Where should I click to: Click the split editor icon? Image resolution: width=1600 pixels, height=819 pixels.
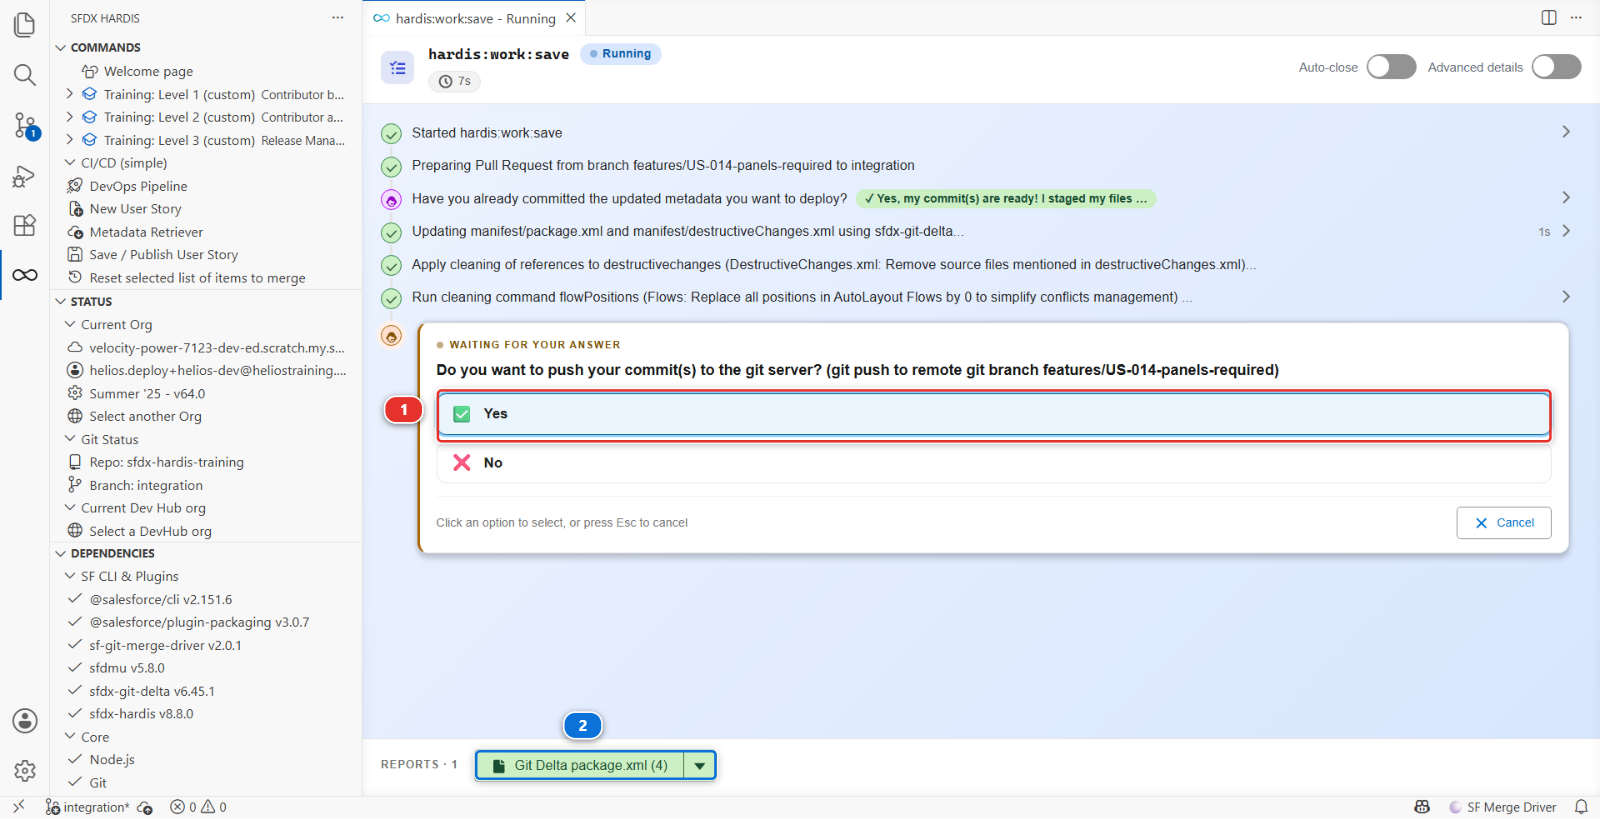tap(1549, 17)
